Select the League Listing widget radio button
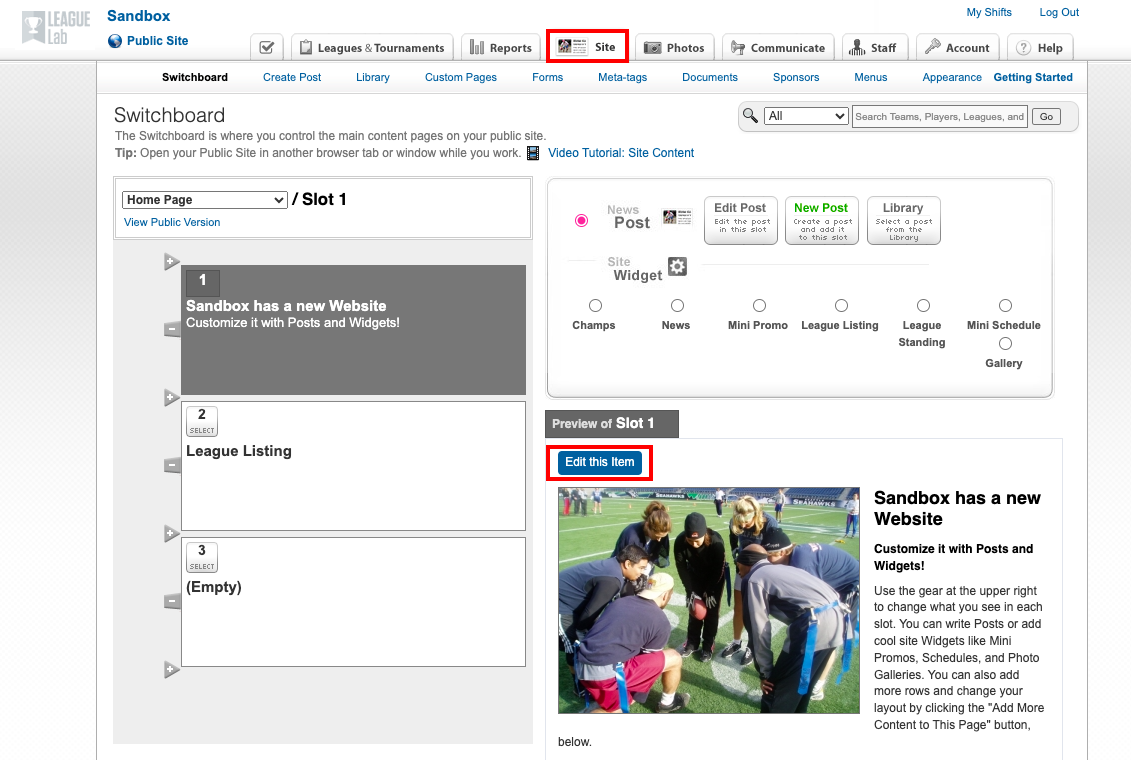 (x=841, y=306)
